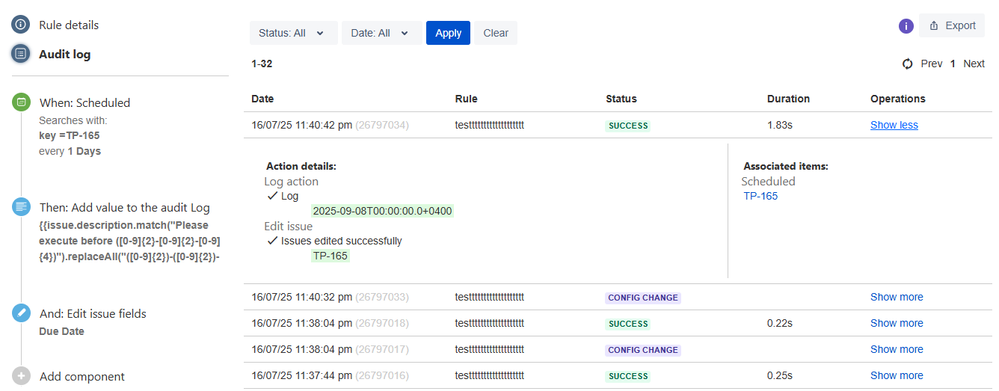999x391 pixels.
Task: Click the Rule details info icon
Action: (21, 25)
